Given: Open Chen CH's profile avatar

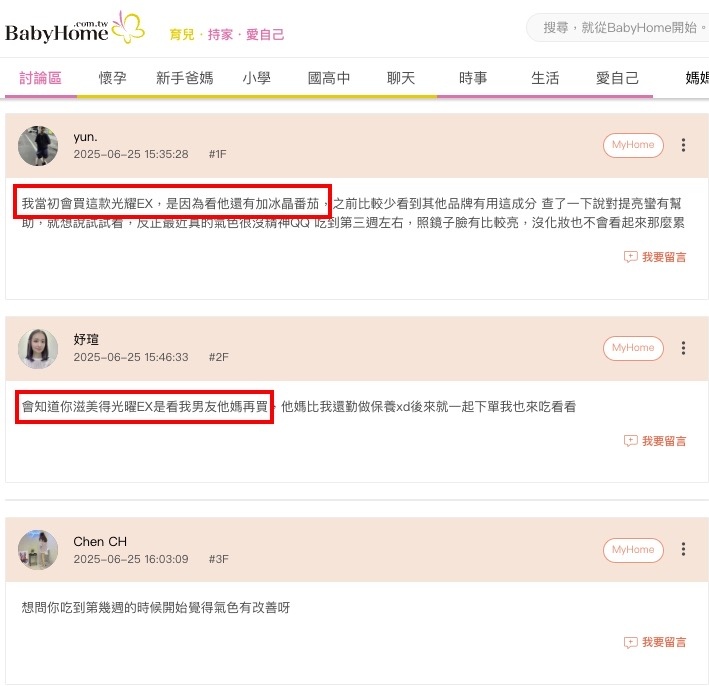Looking at the screenshot, I should pos(38,550).
